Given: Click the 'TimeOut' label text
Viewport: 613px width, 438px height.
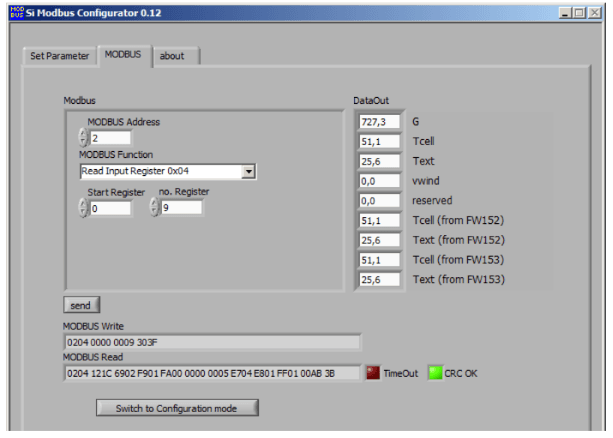Looking at the screenshot, I should click(x=401, y=374).
